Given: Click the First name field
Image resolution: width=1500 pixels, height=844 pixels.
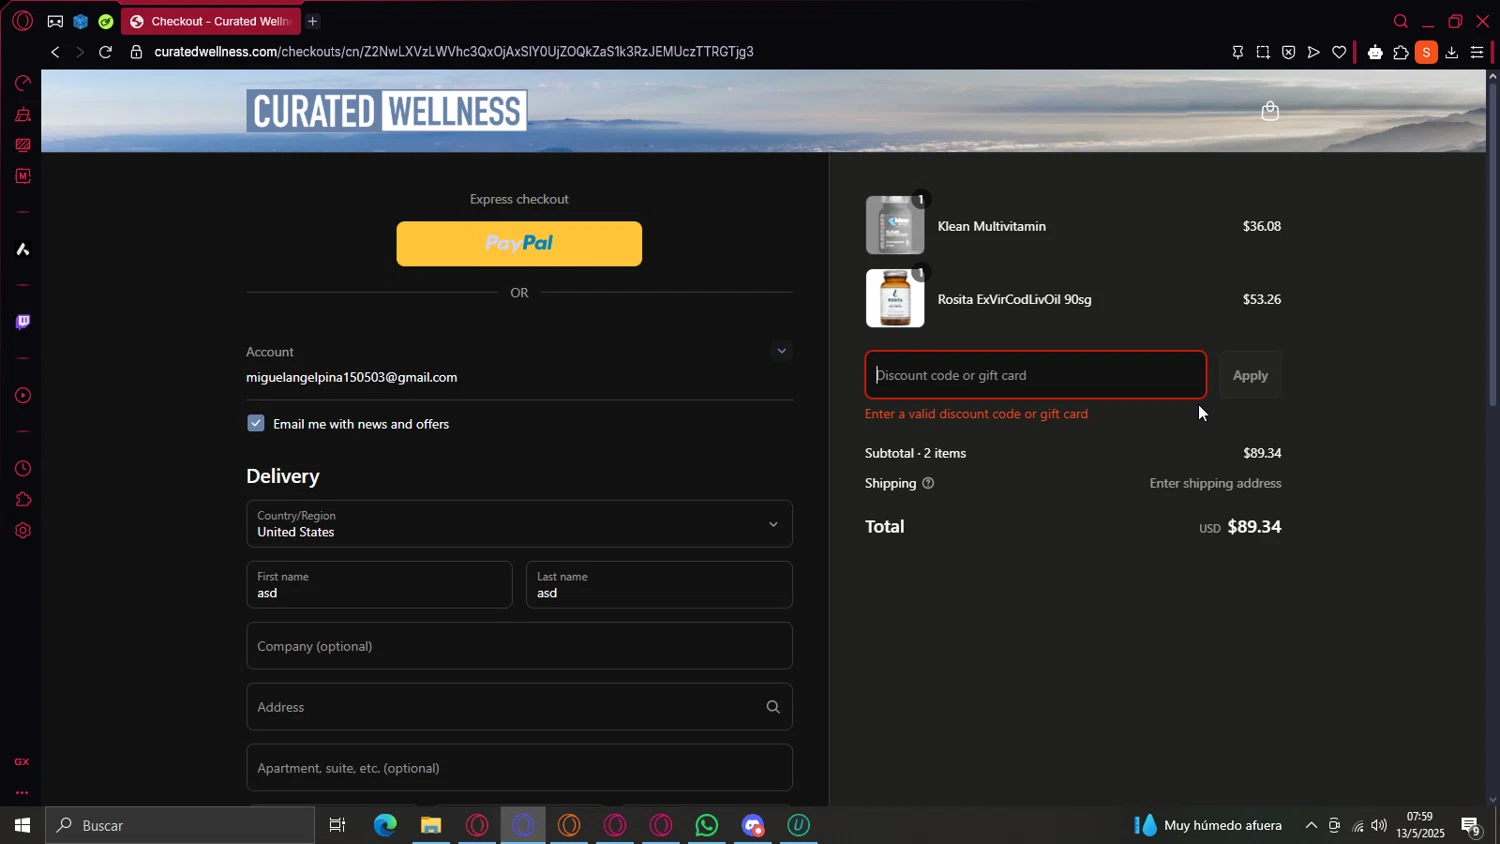Looking at the screenshot, I should [379, 585].
